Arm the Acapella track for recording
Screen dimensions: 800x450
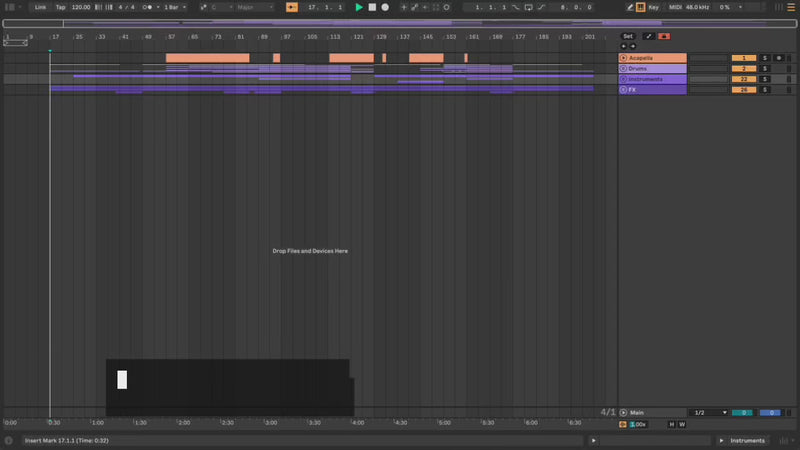coord(779,58)
